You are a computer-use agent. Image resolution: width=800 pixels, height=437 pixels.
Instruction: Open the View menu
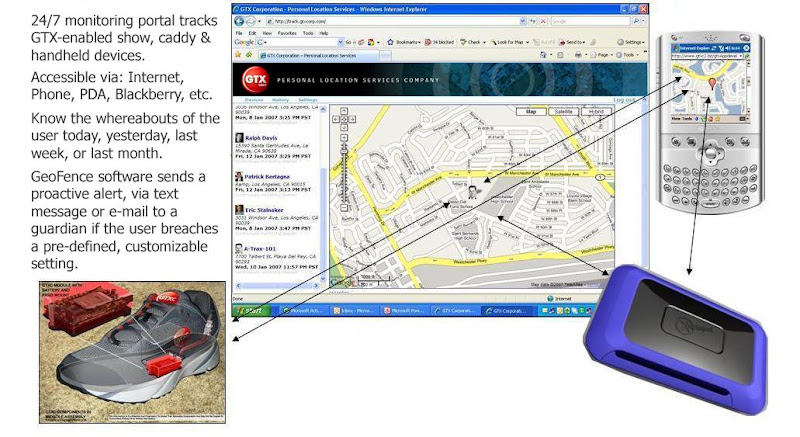coord(267,33)
